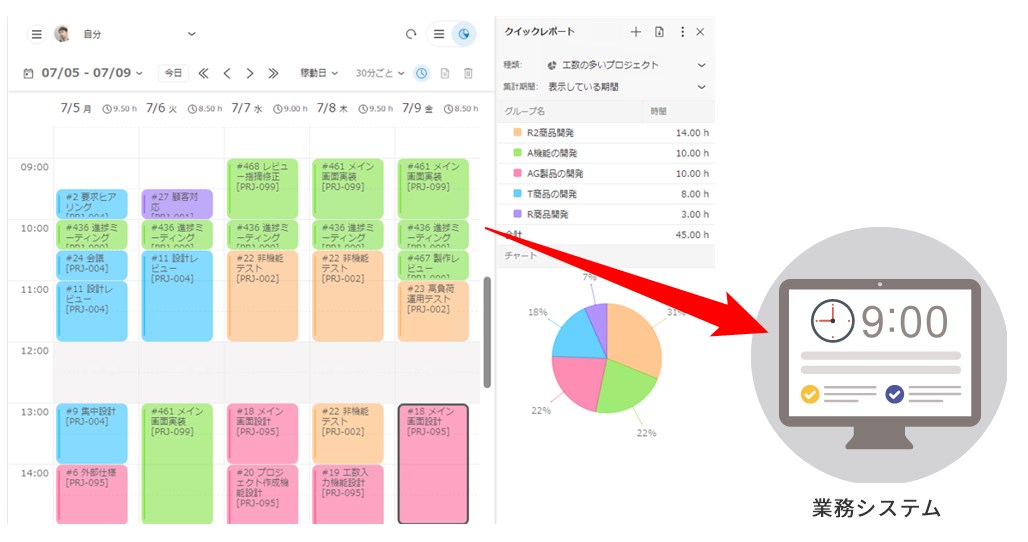
Task: Toggle the clock time display button
Action: click(422, 73)
